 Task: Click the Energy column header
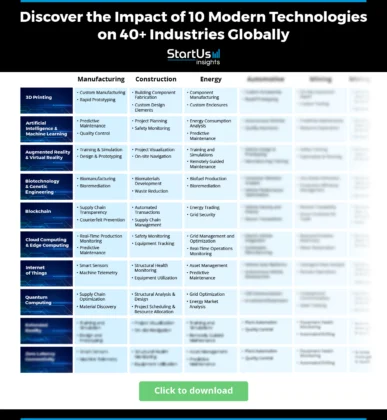[211, 79]
